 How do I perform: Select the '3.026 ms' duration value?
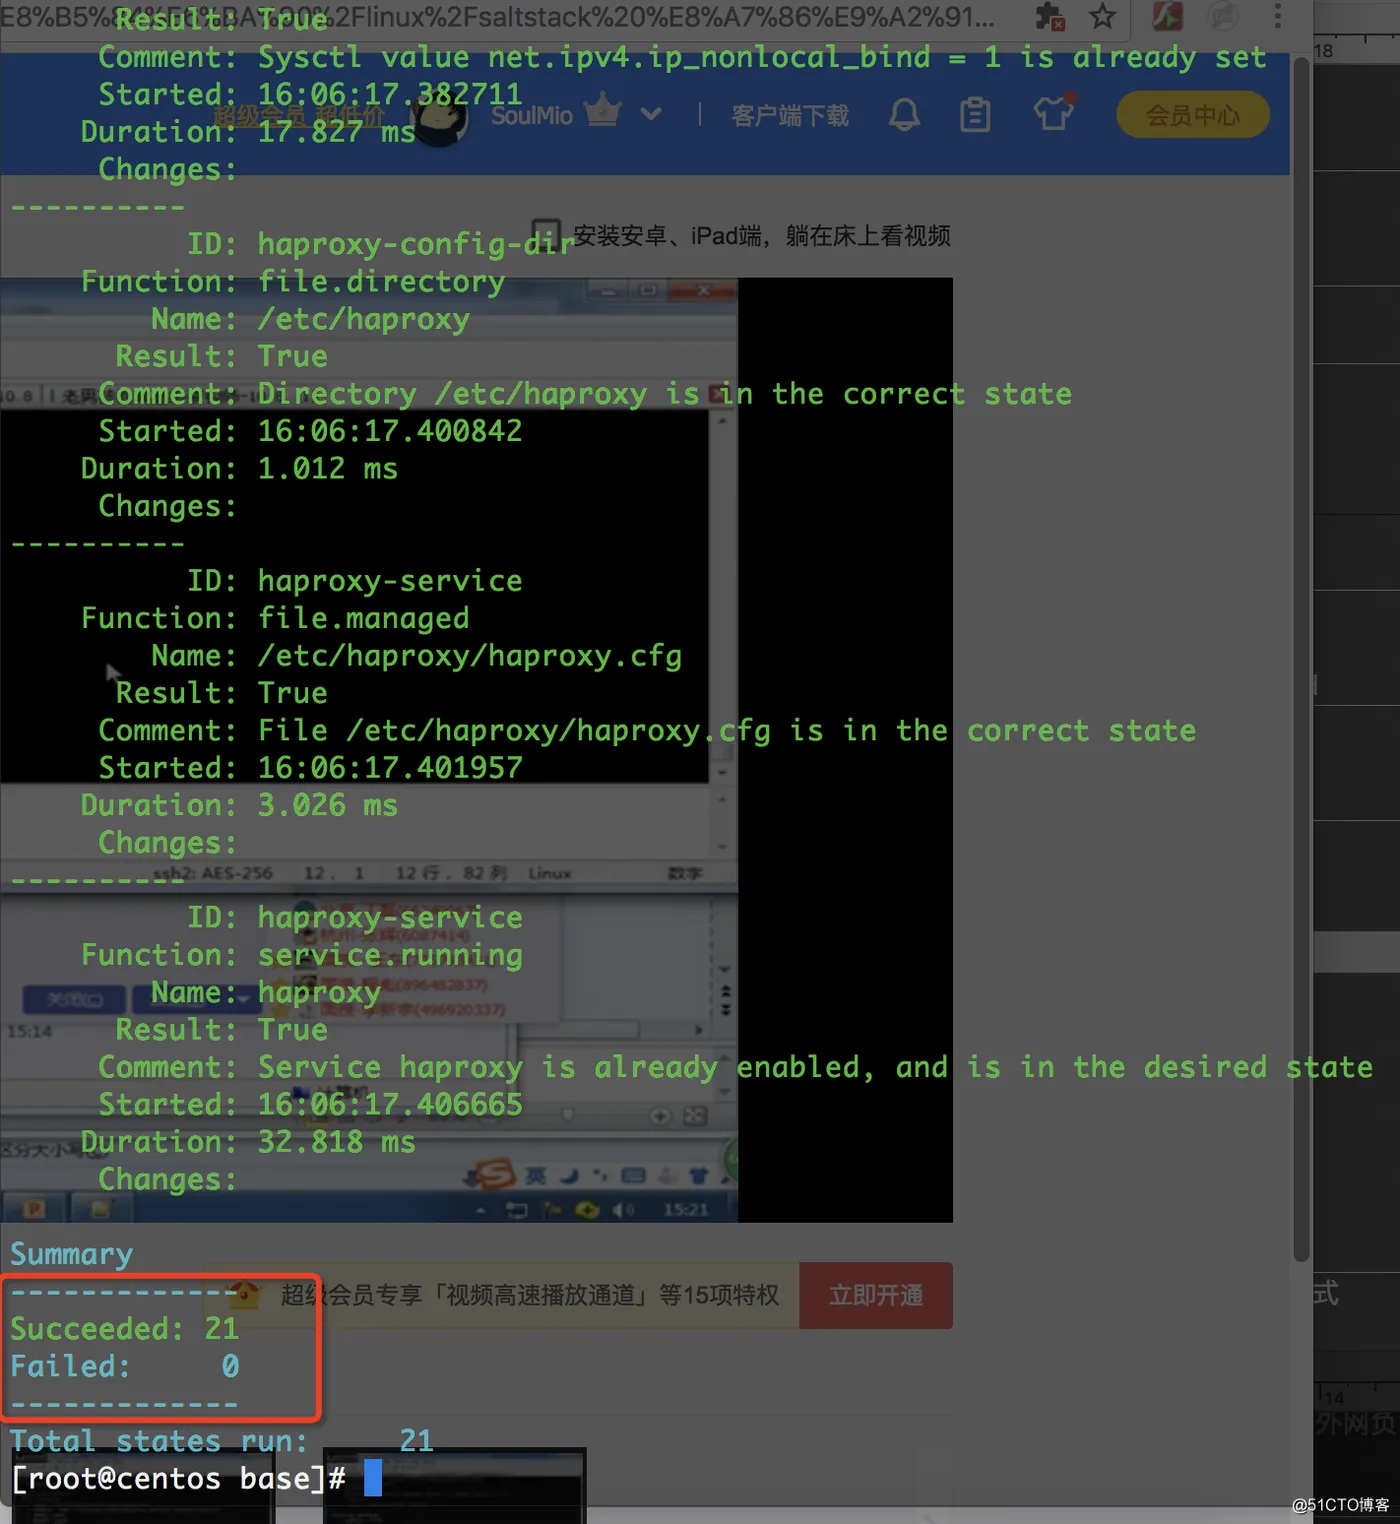(x=328, y=805)
